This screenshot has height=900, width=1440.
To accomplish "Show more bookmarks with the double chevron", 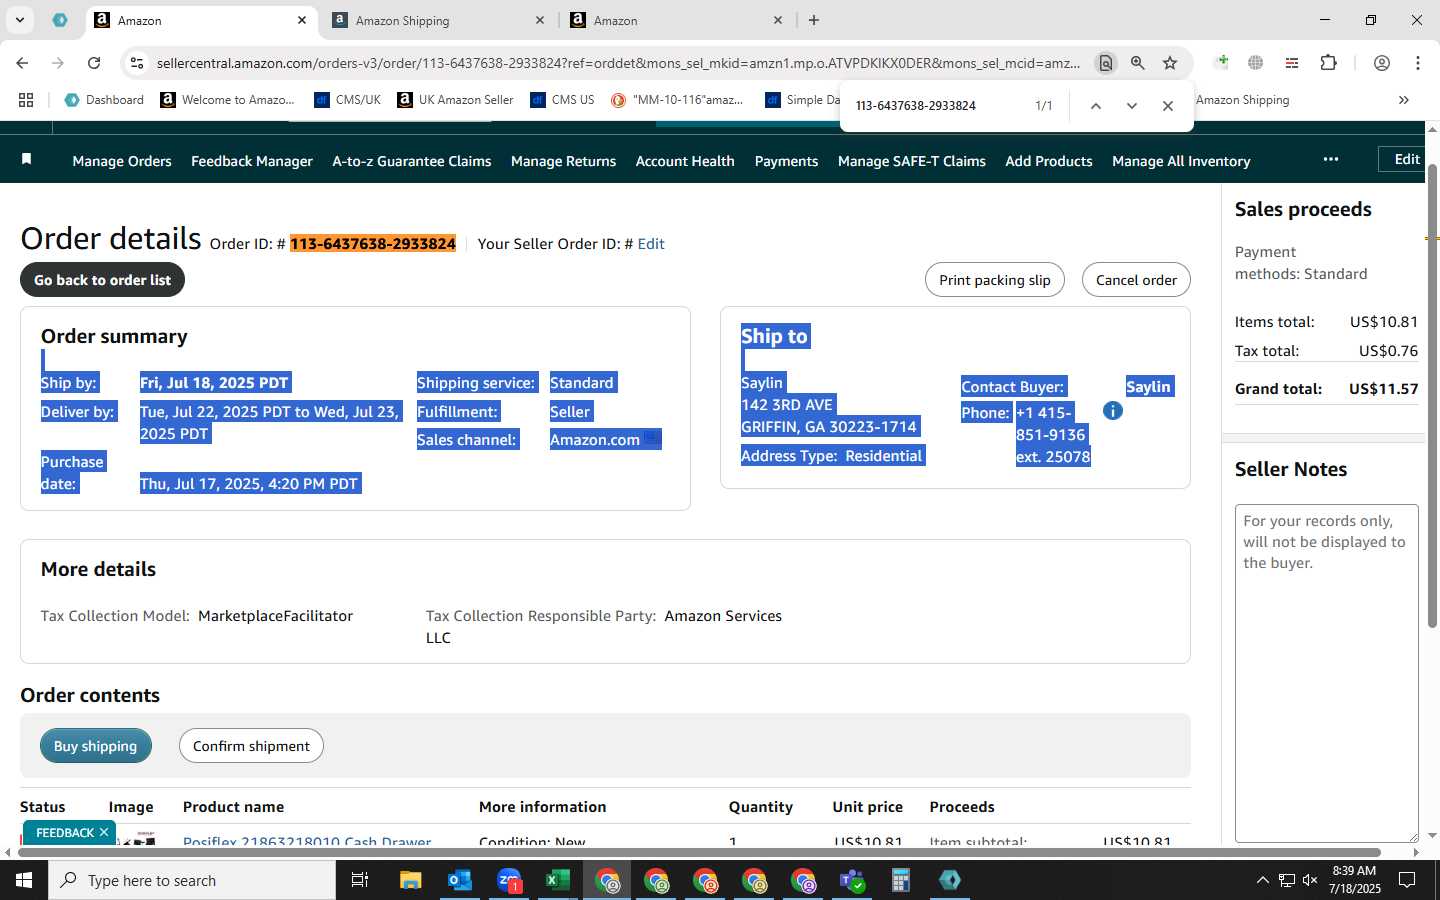I will [x=1404, y=100].
